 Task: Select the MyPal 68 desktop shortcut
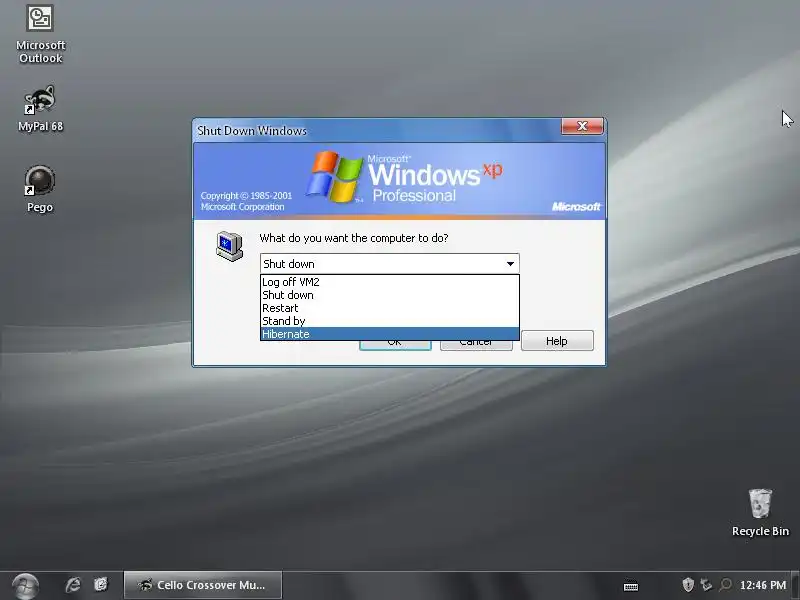coord(40,109)
